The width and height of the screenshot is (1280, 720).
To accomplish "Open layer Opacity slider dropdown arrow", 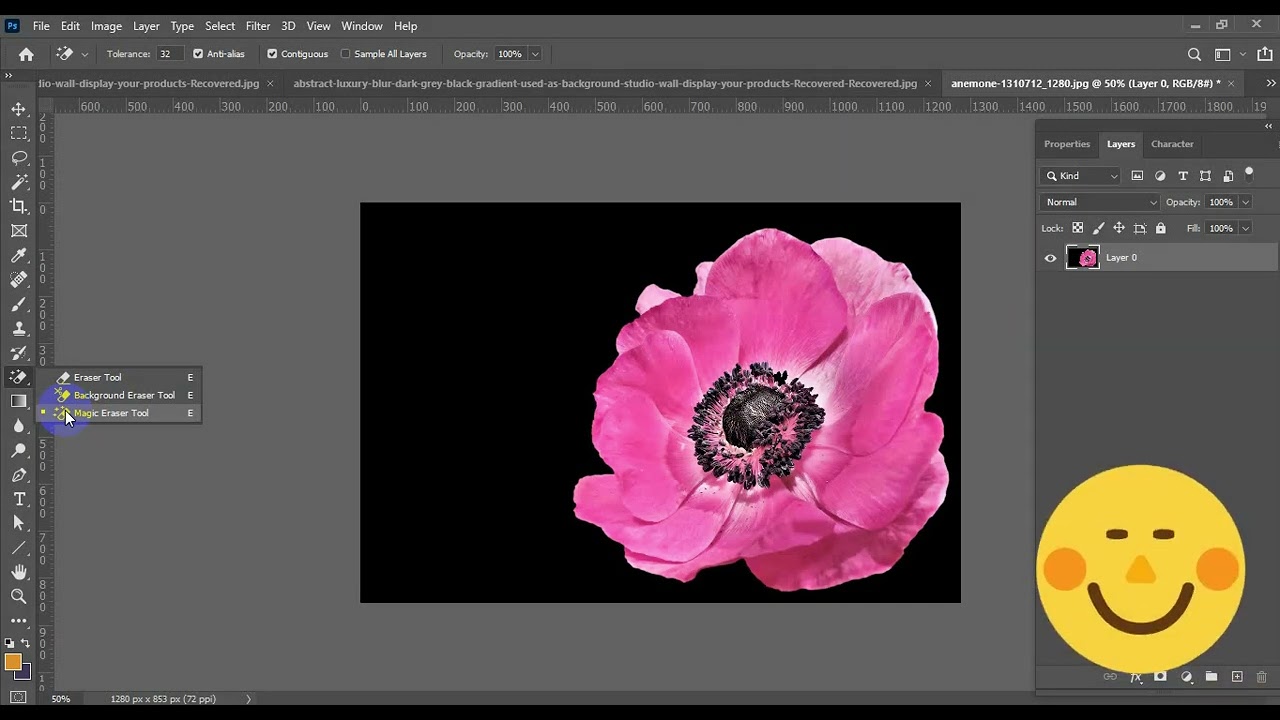I will (x=1245, y=202).
